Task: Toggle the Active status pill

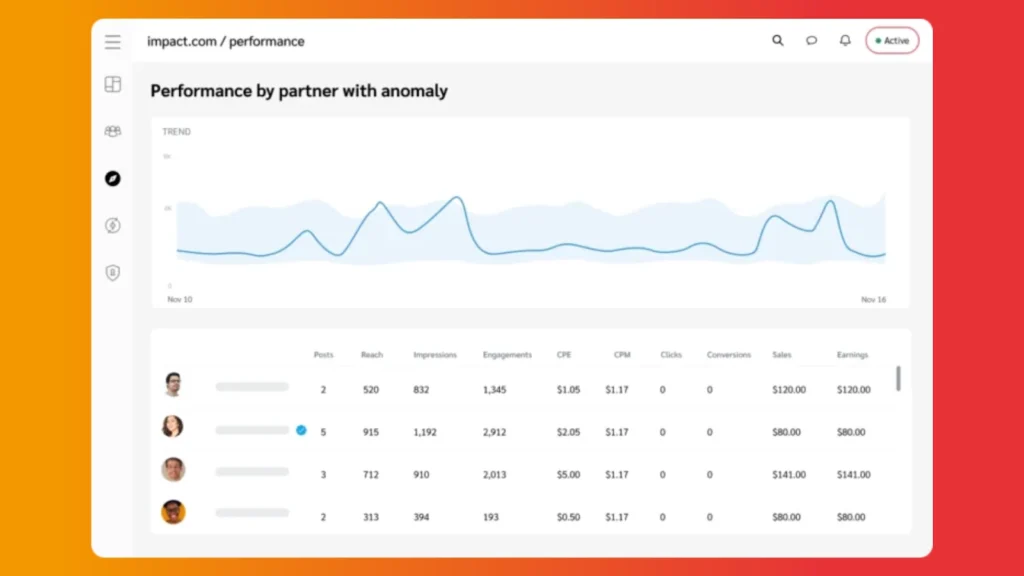Action: [892, 41]
